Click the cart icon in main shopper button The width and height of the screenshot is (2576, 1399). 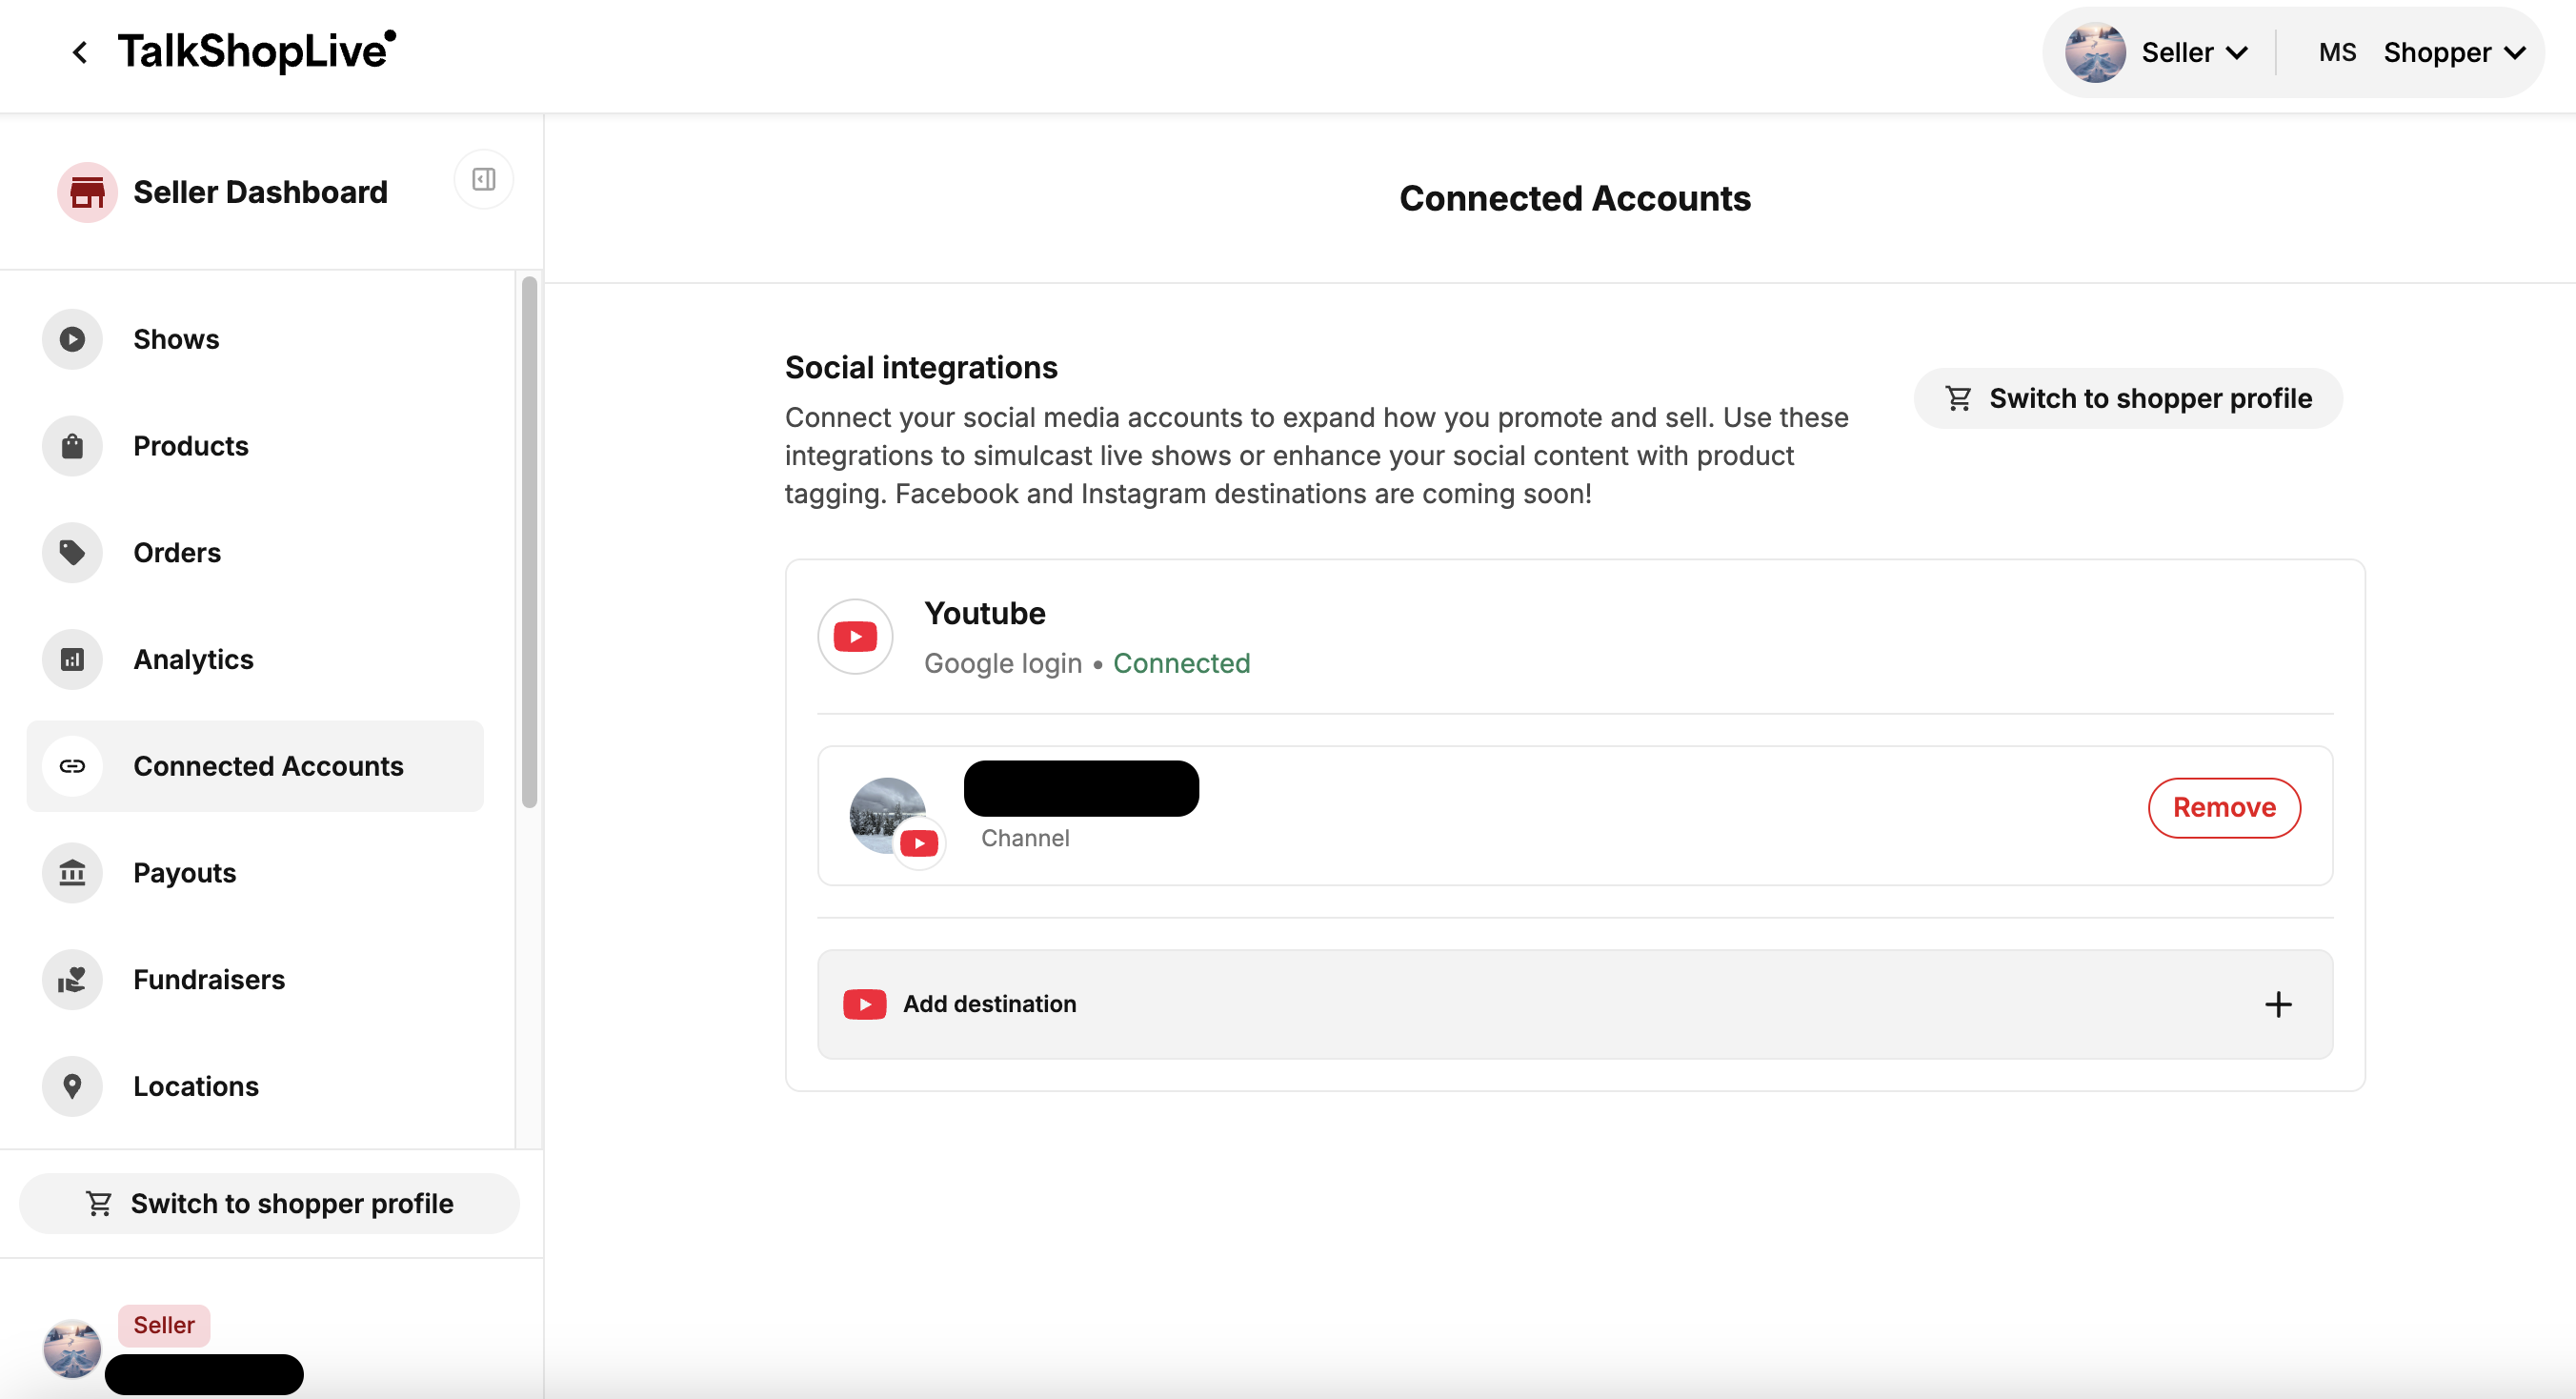pyautogui.click(x=1958, y=398)
